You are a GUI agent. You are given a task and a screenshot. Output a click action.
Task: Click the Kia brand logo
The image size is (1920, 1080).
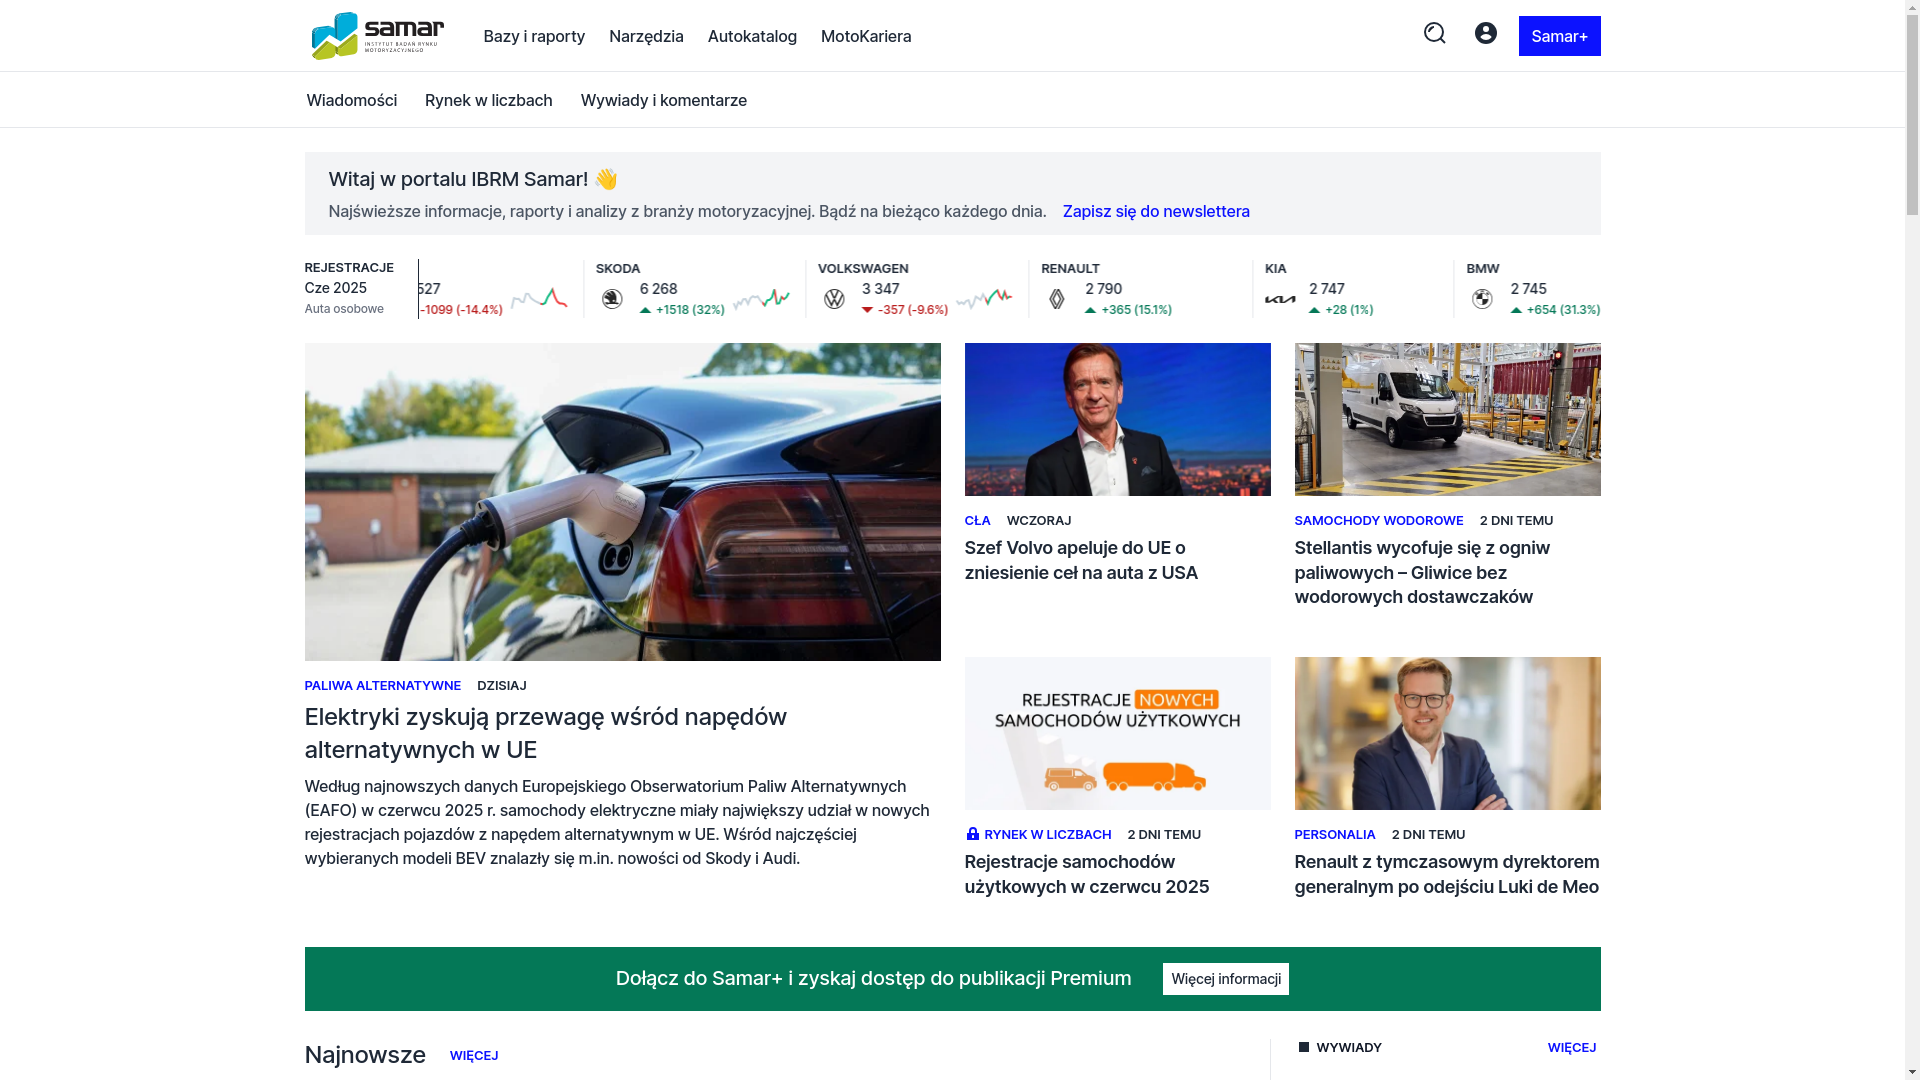1279,299
